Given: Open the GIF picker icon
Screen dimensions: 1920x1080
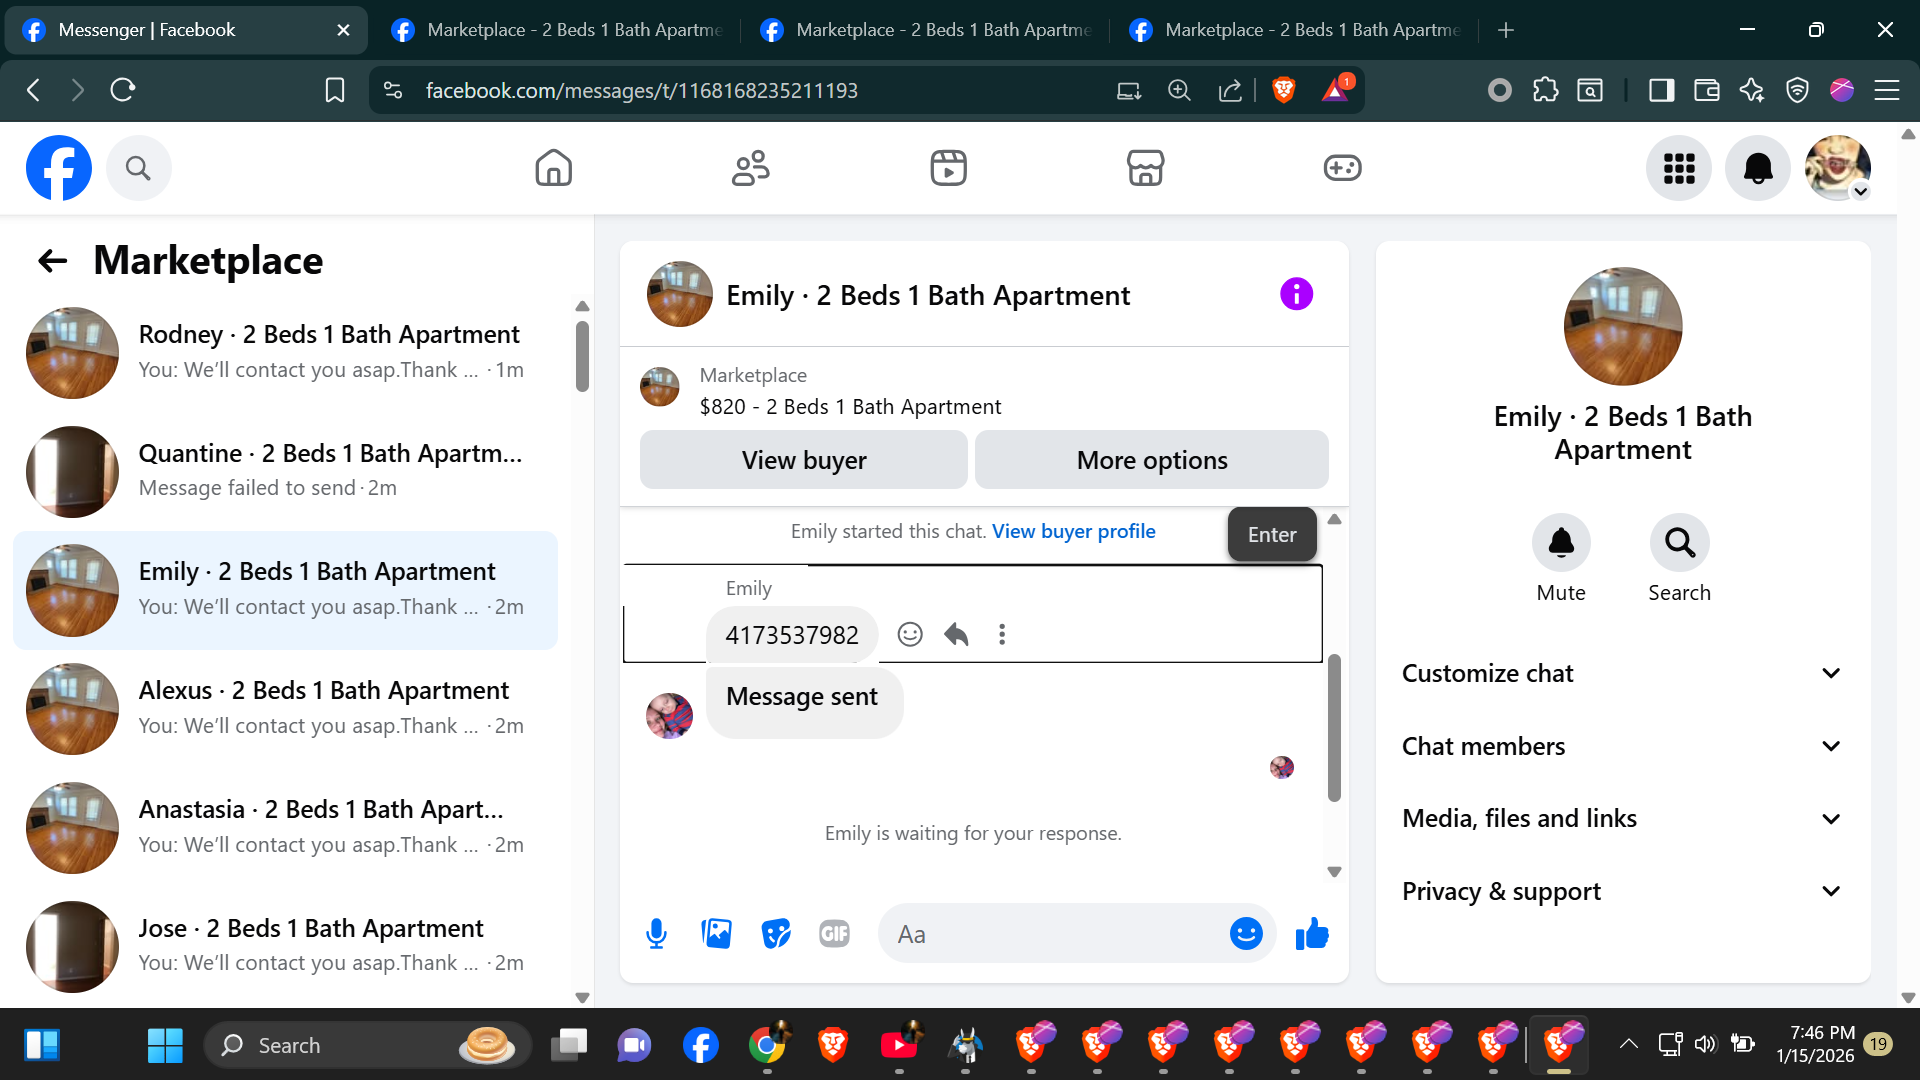Looking at the screenshot, I should tap(834, 934).
